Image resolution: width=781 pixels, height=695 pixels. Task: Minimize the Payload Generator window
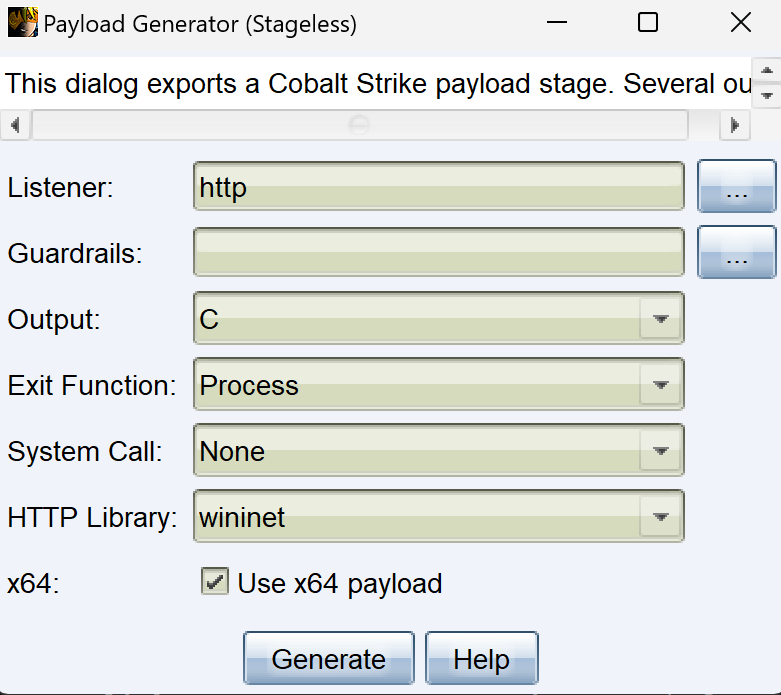556,22
